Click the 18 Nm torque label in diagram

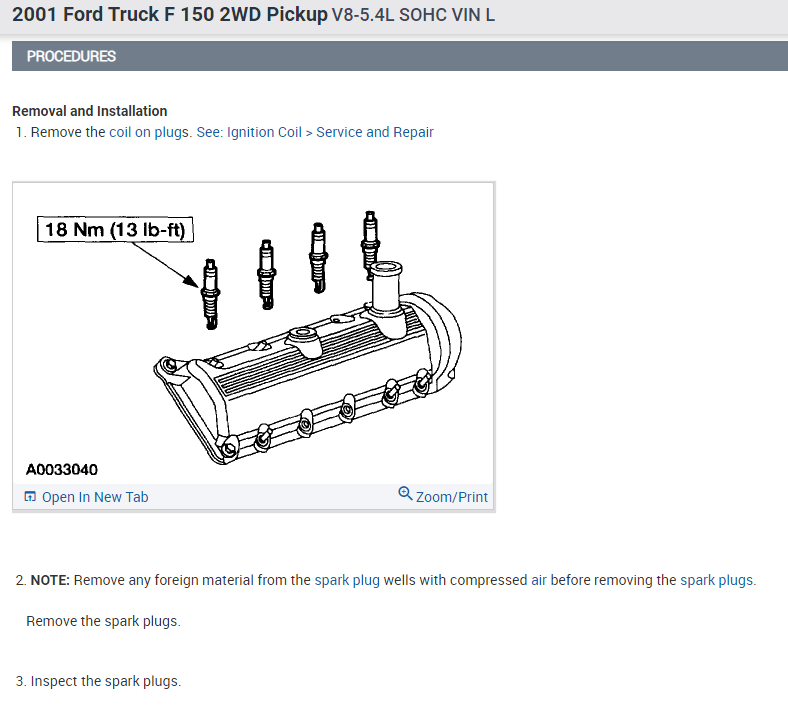pos(115,230)
